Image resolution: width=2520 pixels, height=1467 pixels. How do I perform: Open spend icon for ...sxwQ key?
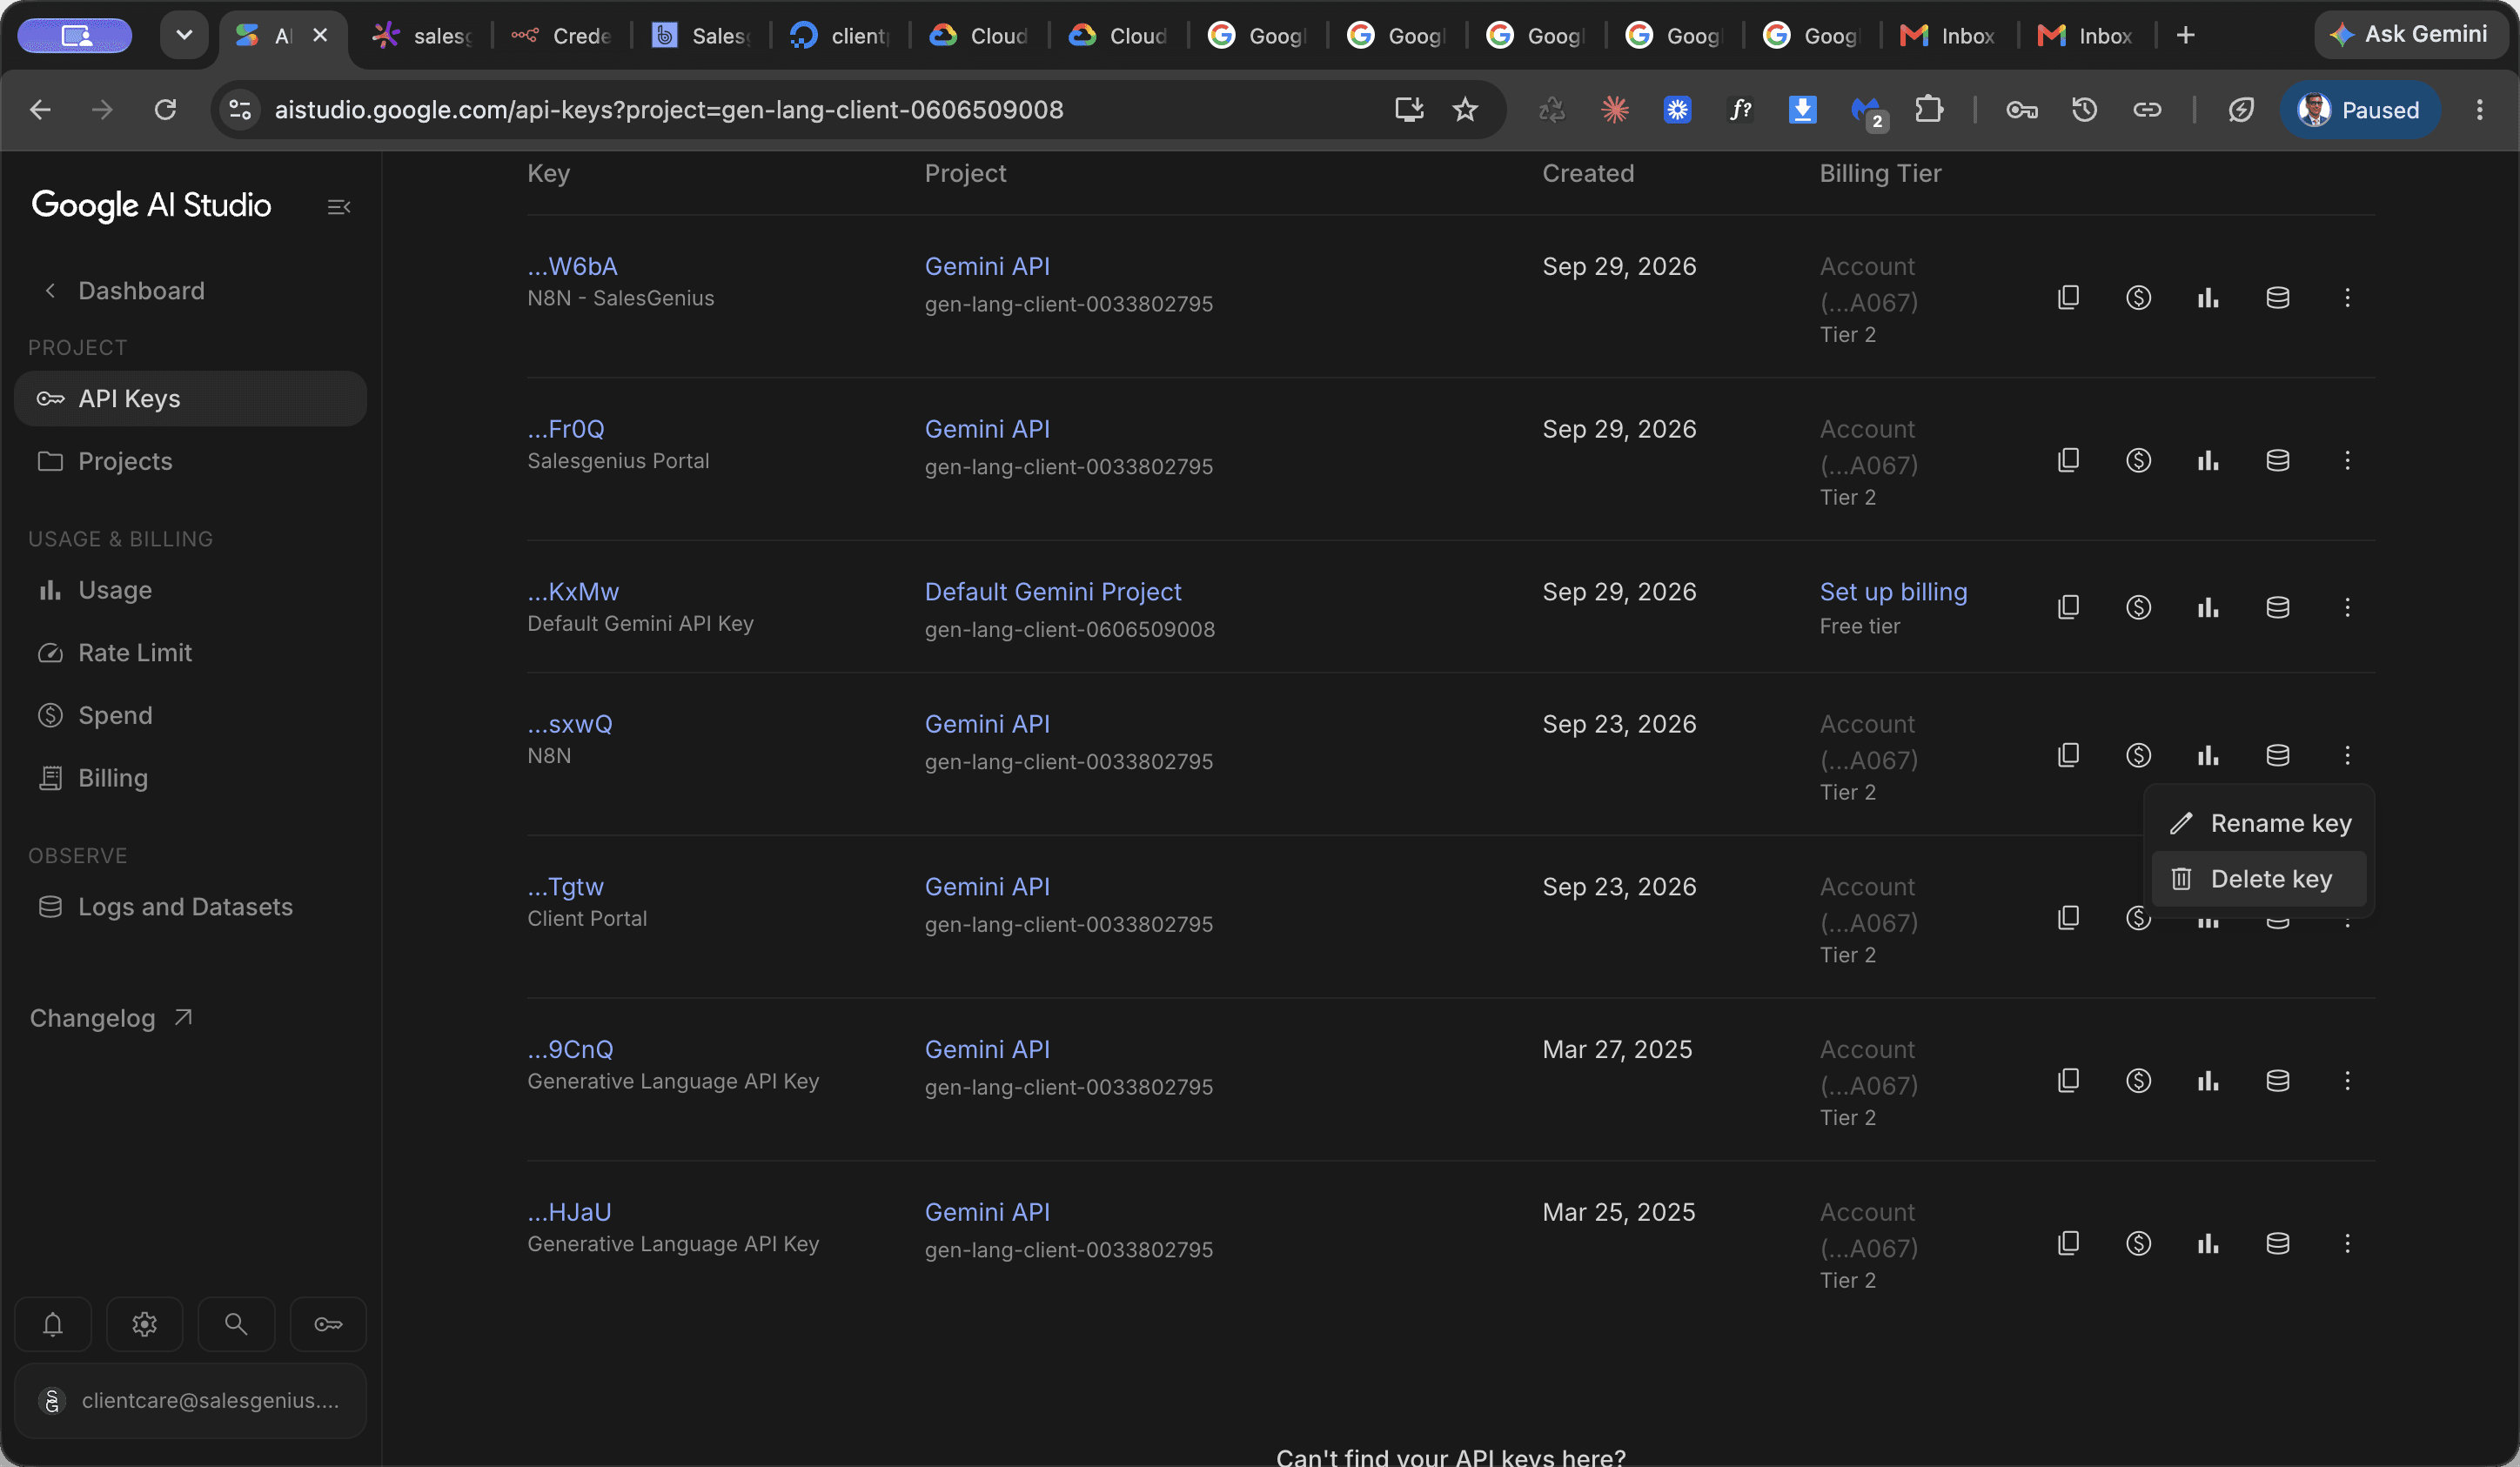[x=2138, y=755]
